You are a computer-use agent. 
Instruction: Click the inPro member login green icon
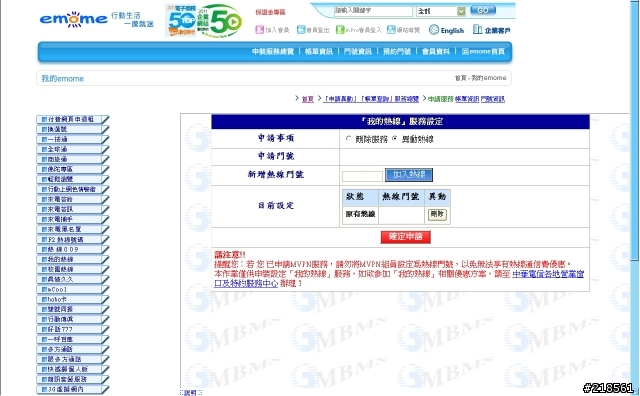point(340,29)
